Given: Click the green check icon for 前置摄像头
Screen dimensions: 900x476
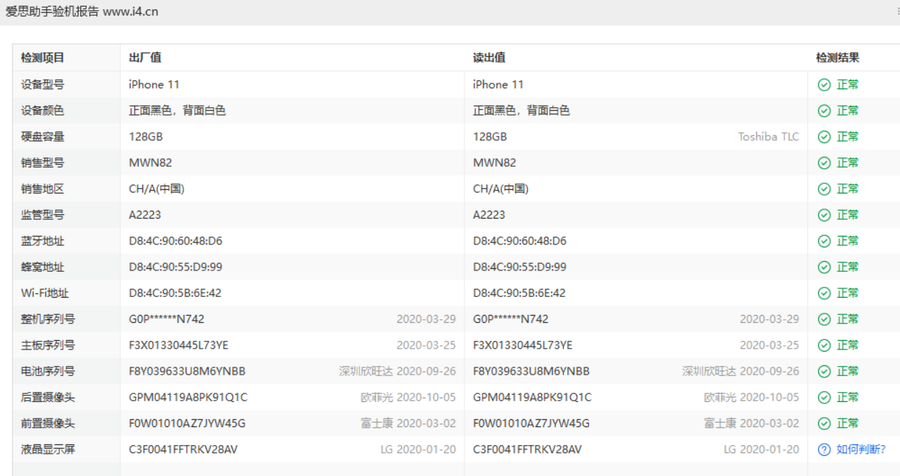Looking at the screenshot, I should [x=824, y=423].
